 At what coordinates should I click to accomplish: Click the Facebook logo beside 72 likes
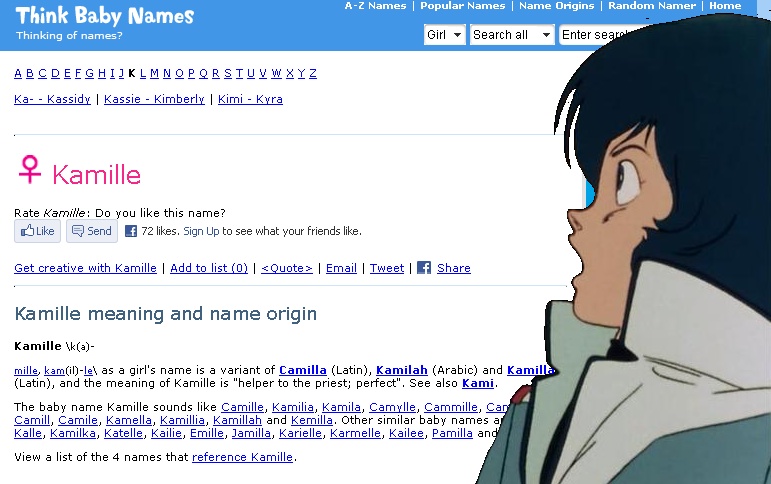click(x=131, y=231)
